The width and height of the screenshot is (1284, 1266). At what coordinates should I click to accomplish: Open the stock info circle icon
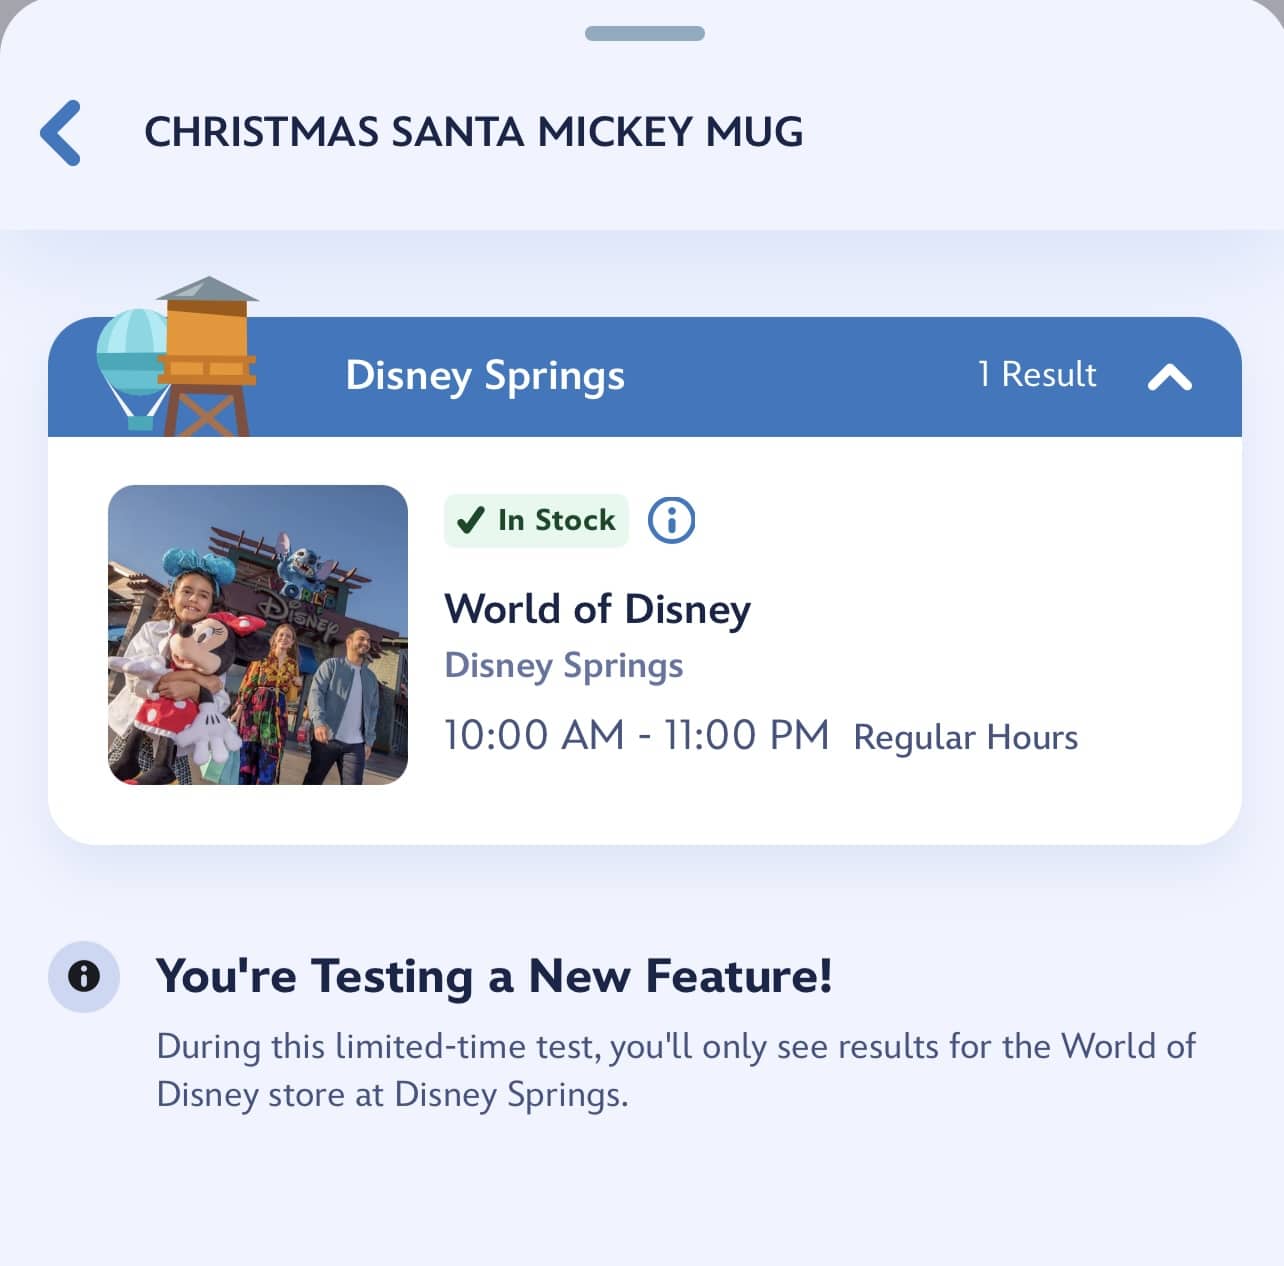tap(671, 520)
